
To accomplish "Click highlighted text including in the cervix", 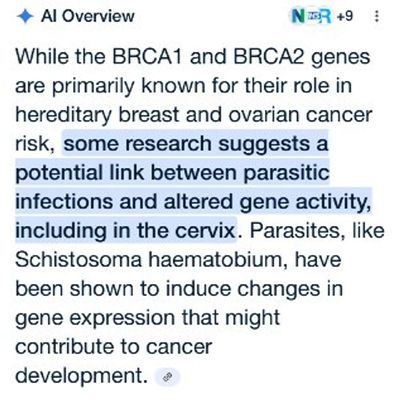I will (125, 231).
